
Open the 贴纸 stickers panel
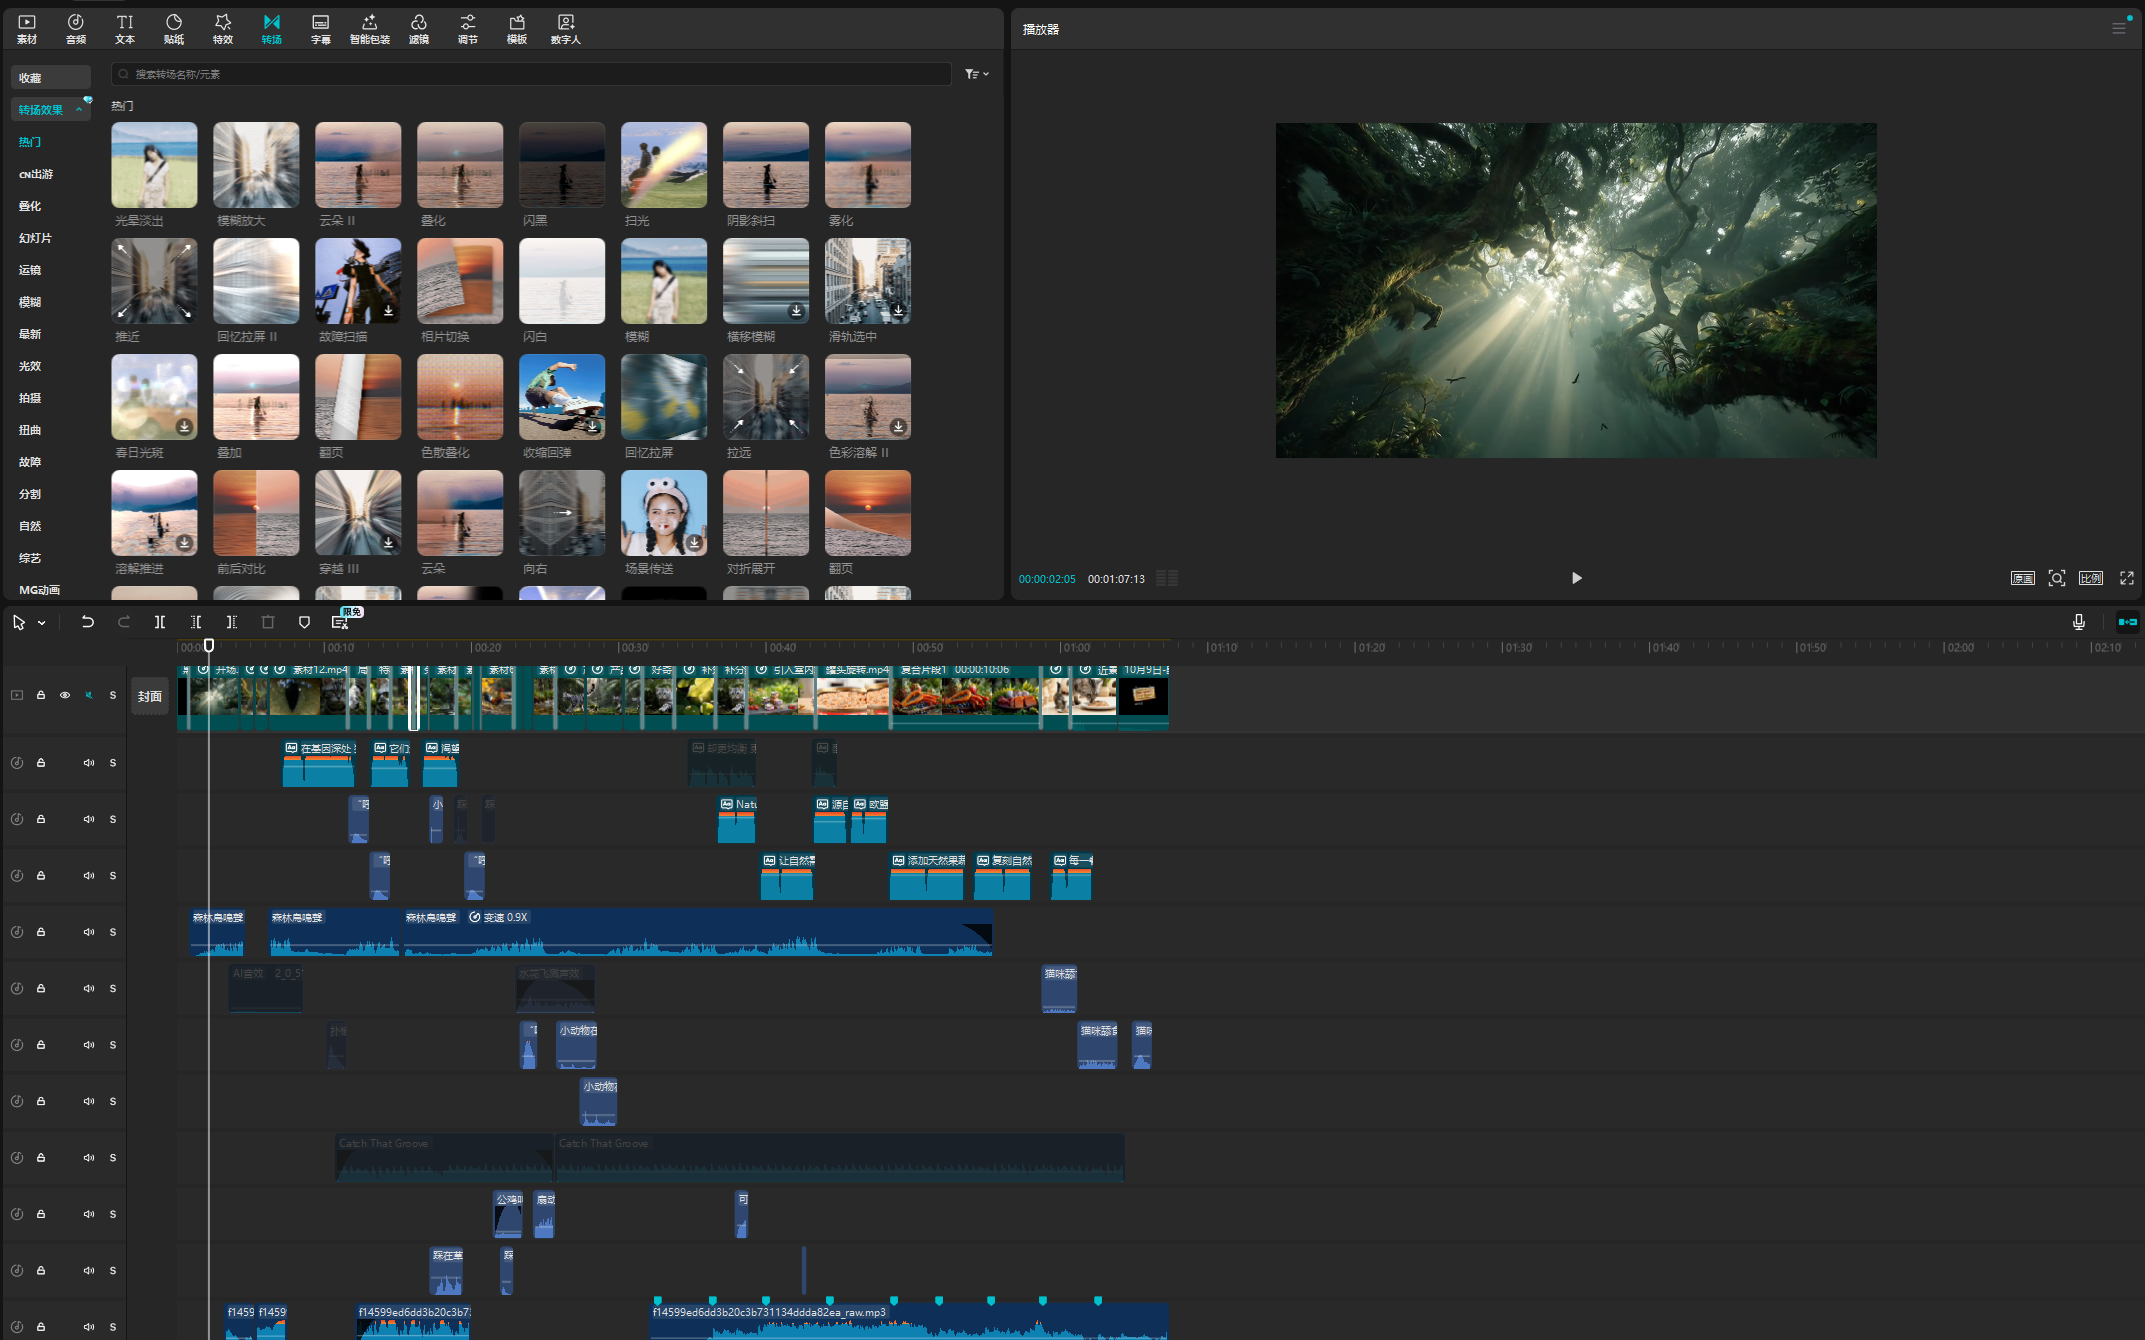tap(173, 28)
